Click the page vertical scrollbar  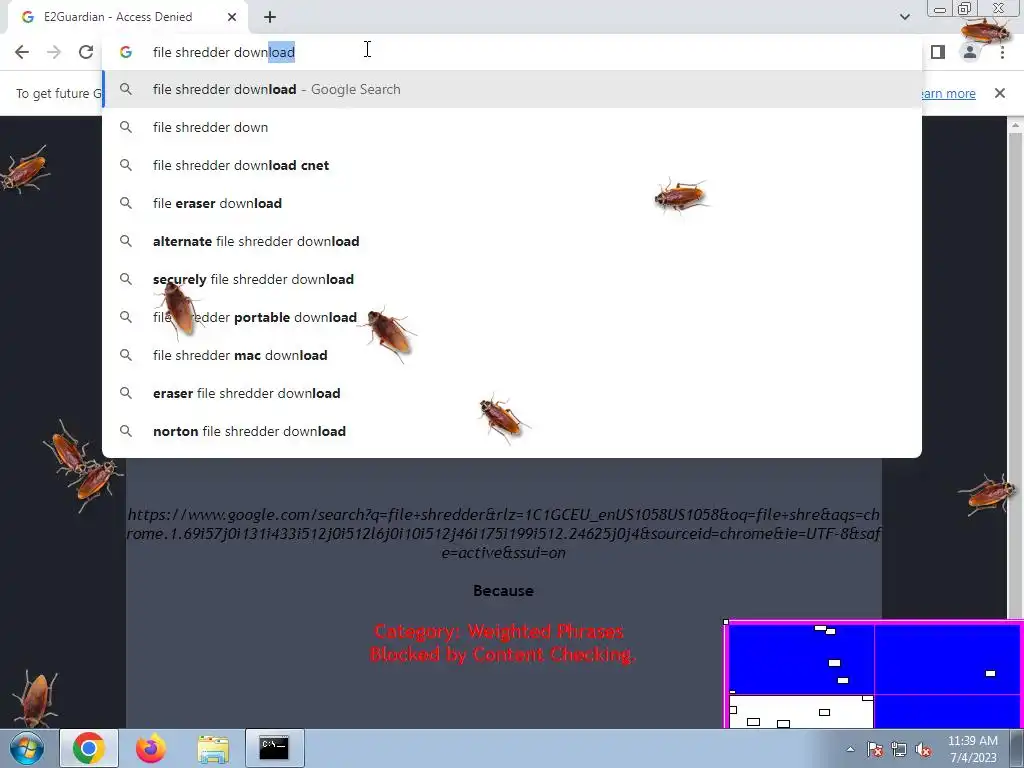pyautogui.click(x=1016, y=376)
